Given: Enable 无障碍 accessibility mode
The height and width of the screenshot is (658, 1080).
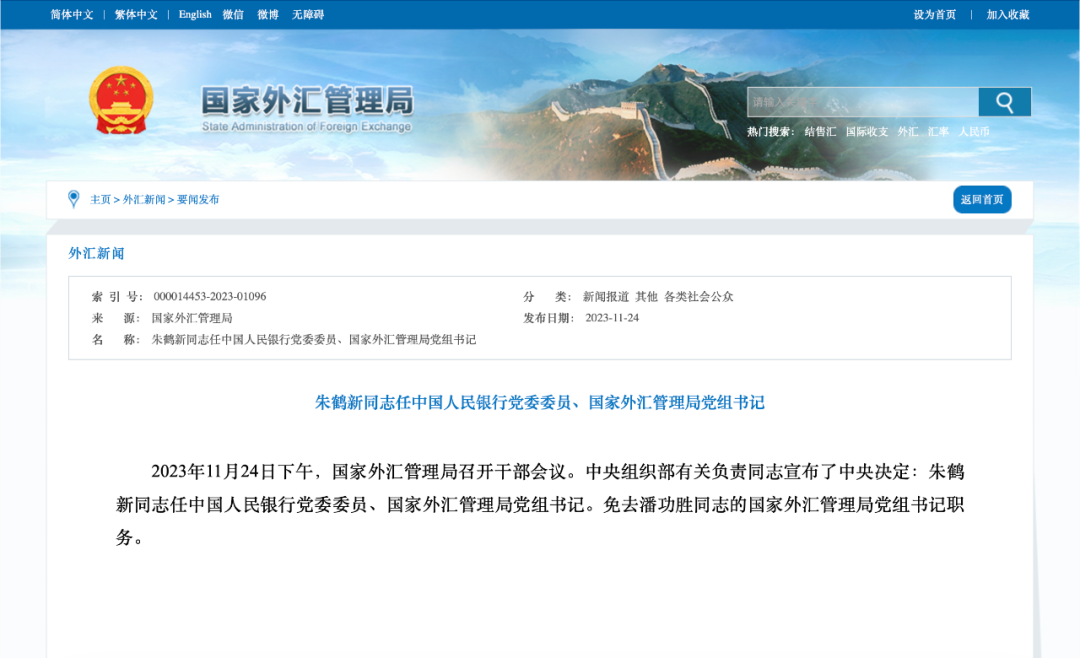Looking at the screenshot, I should coord(308,14).
